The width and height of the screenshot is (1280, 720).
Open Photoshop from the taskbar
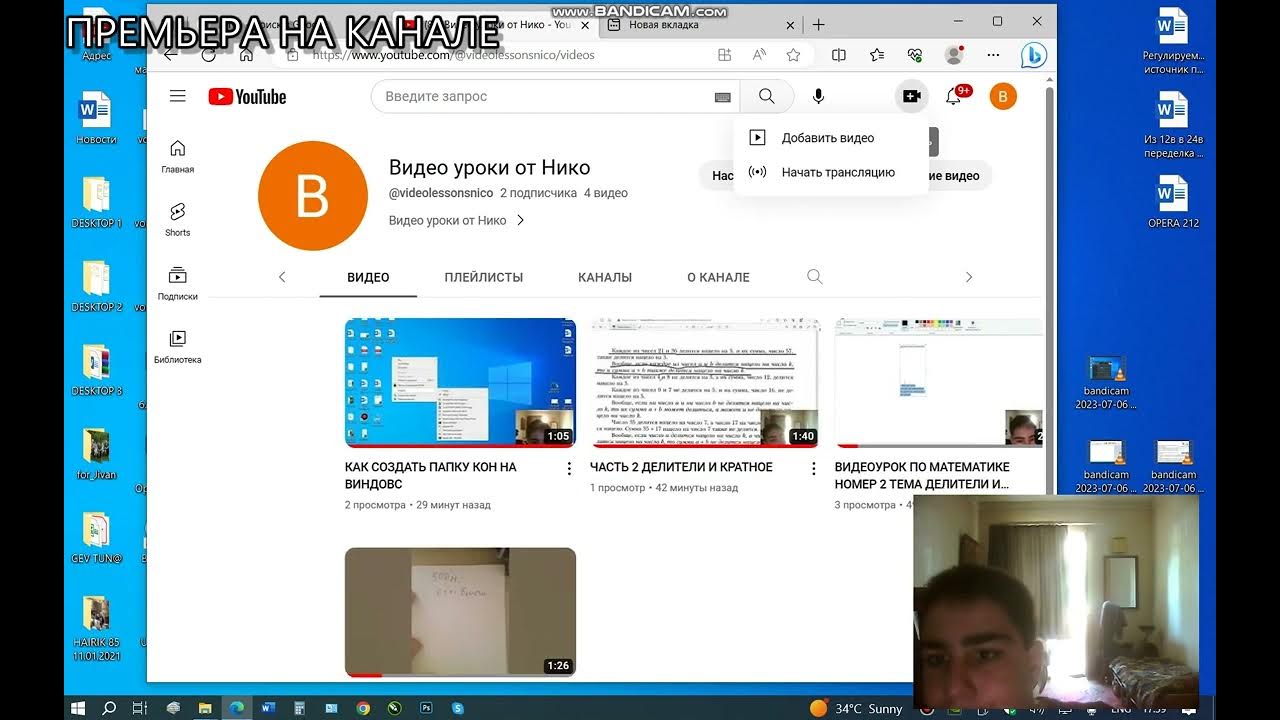[426, 708]
